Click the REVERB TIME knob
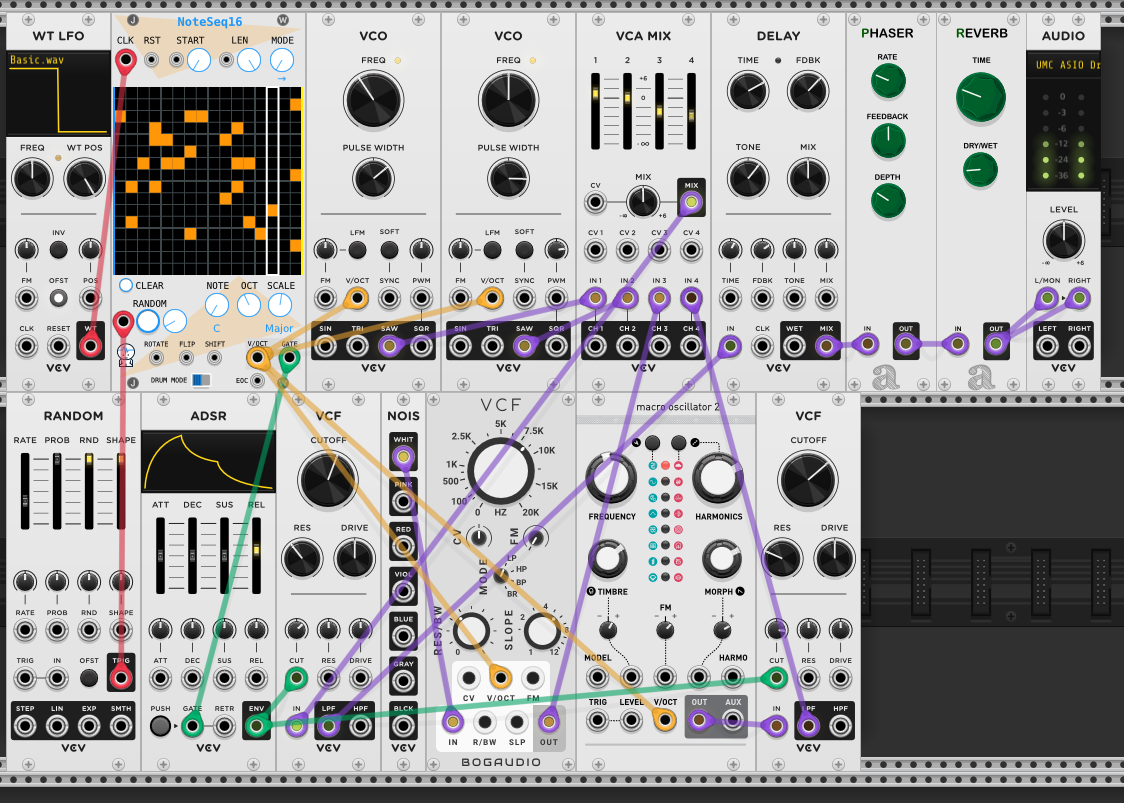 [981, 97]
